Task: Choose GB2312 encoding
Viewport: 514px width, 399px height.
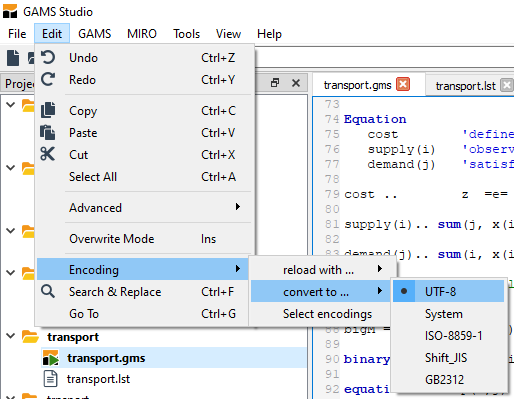Action: [448, 379]
